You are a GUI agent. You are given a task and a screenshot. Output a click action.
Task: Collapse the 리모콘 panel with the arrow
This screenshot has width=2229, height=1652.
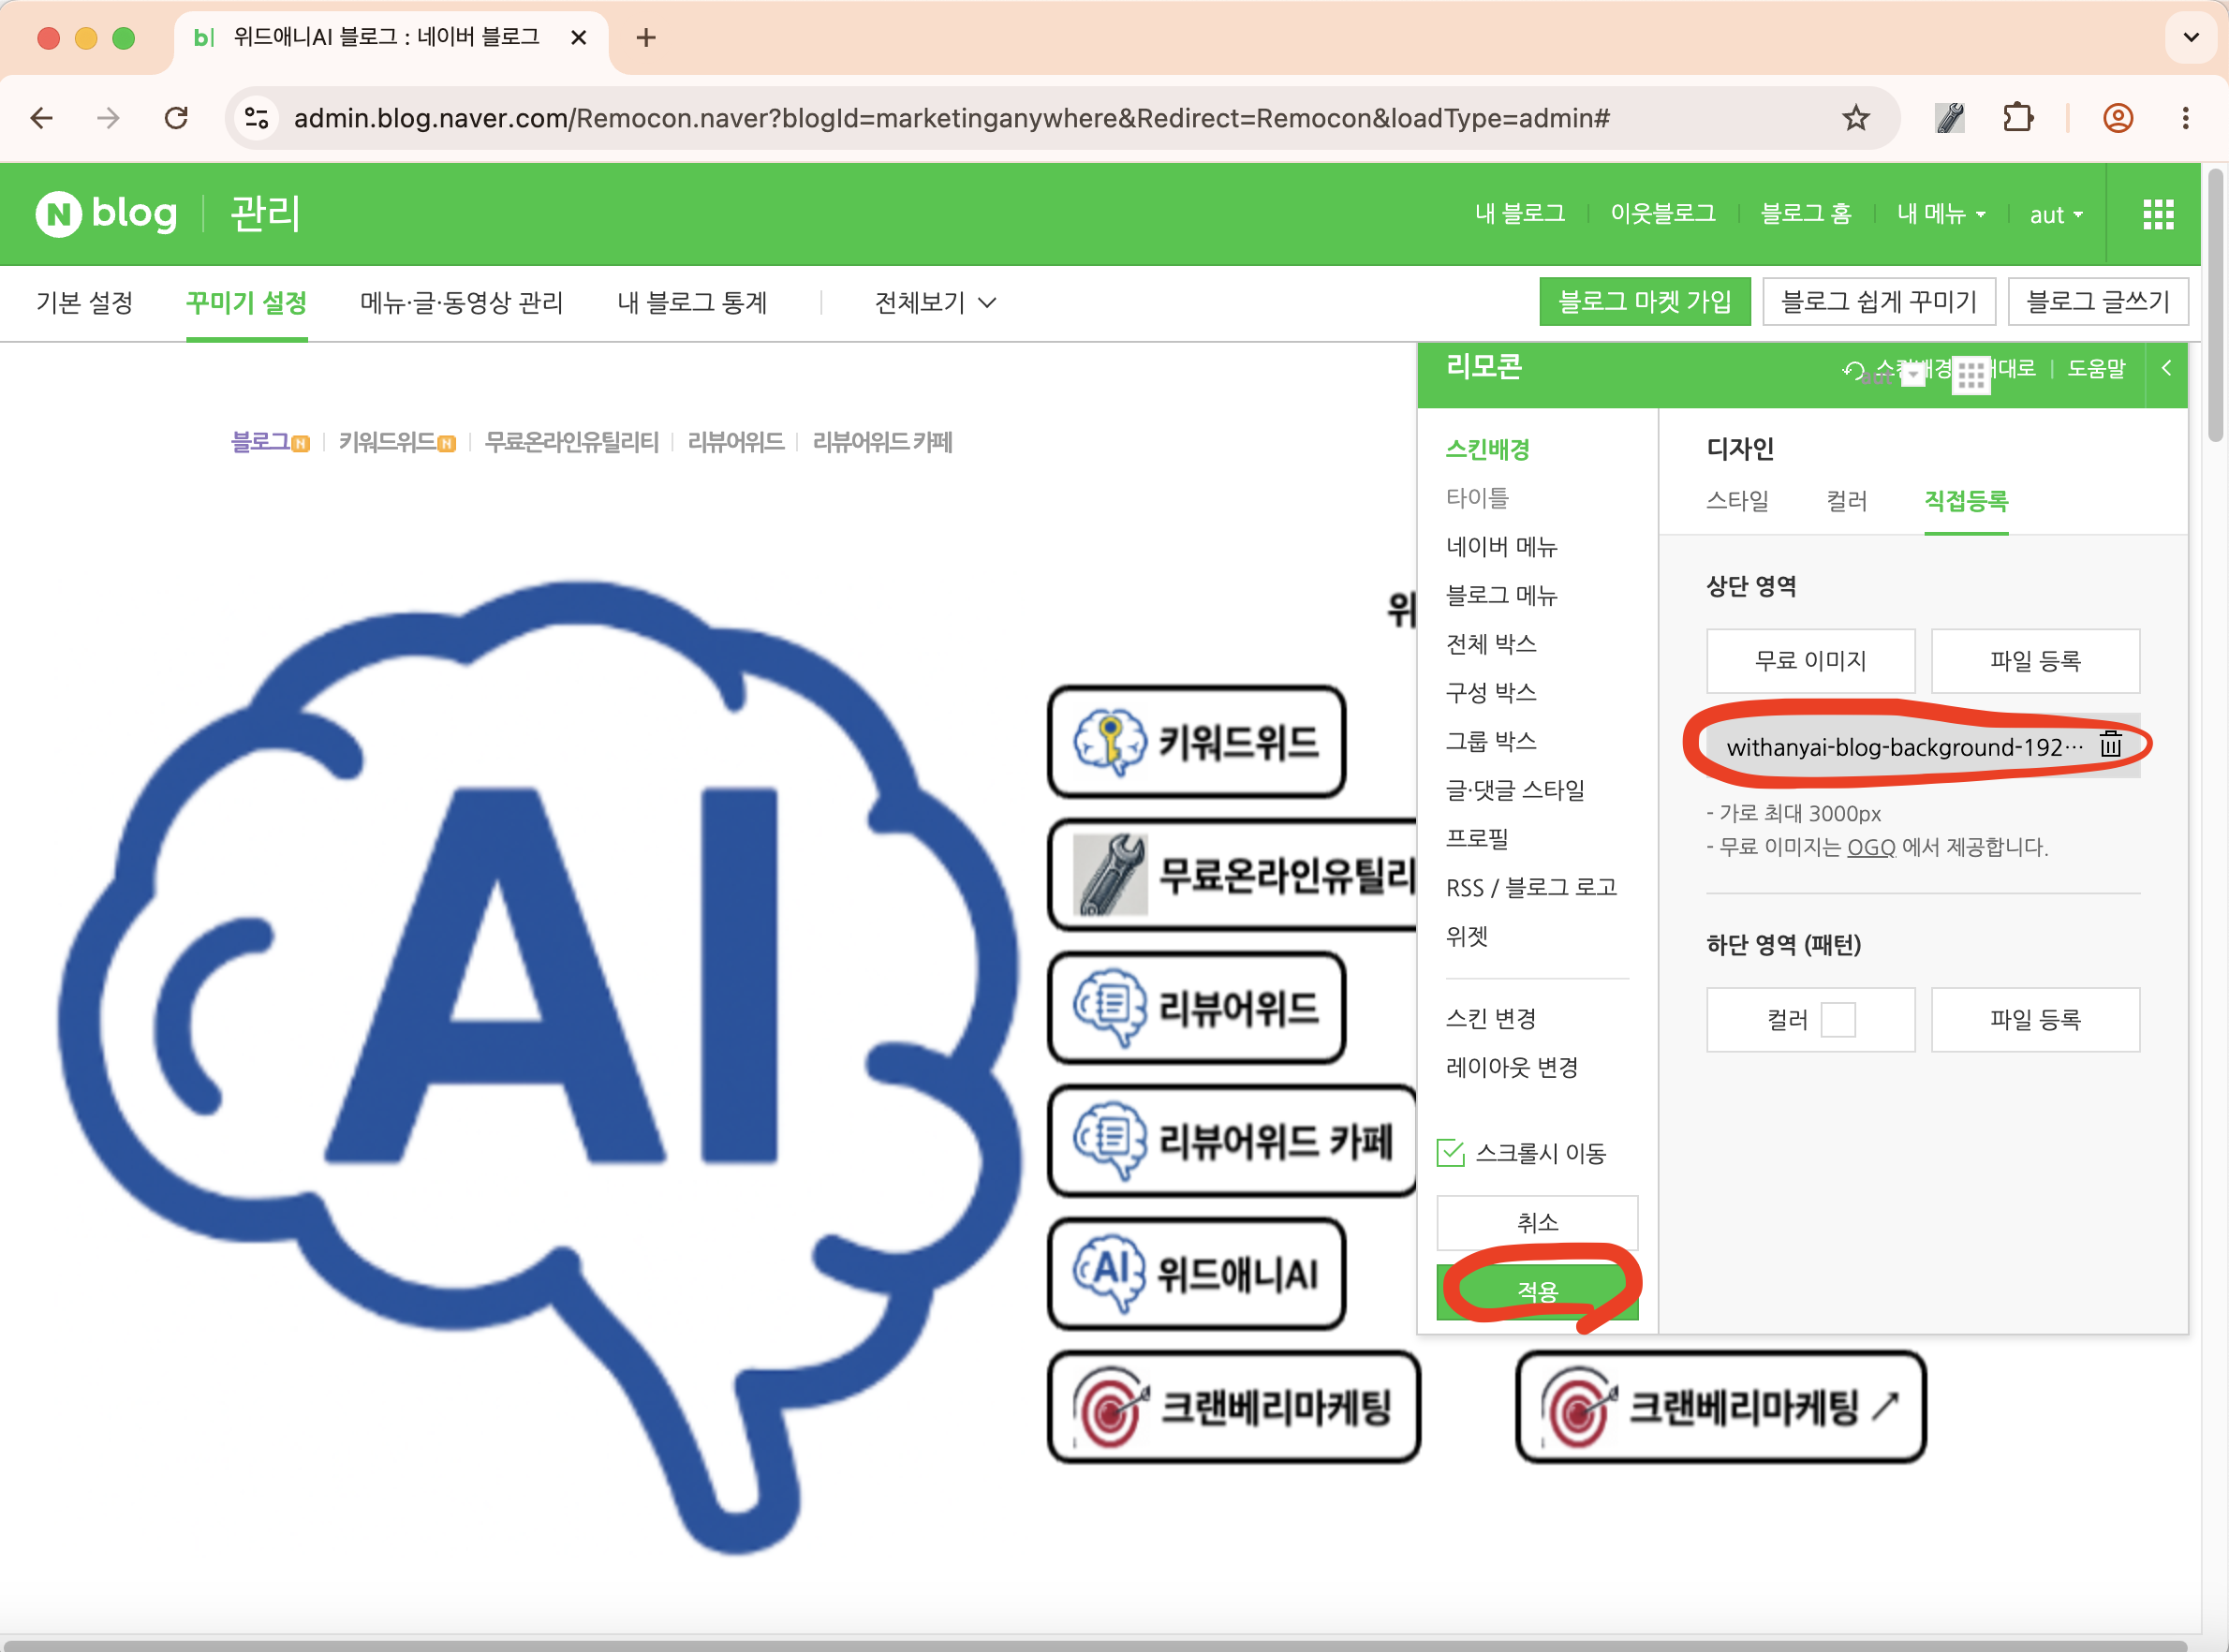pos(2166,368)
